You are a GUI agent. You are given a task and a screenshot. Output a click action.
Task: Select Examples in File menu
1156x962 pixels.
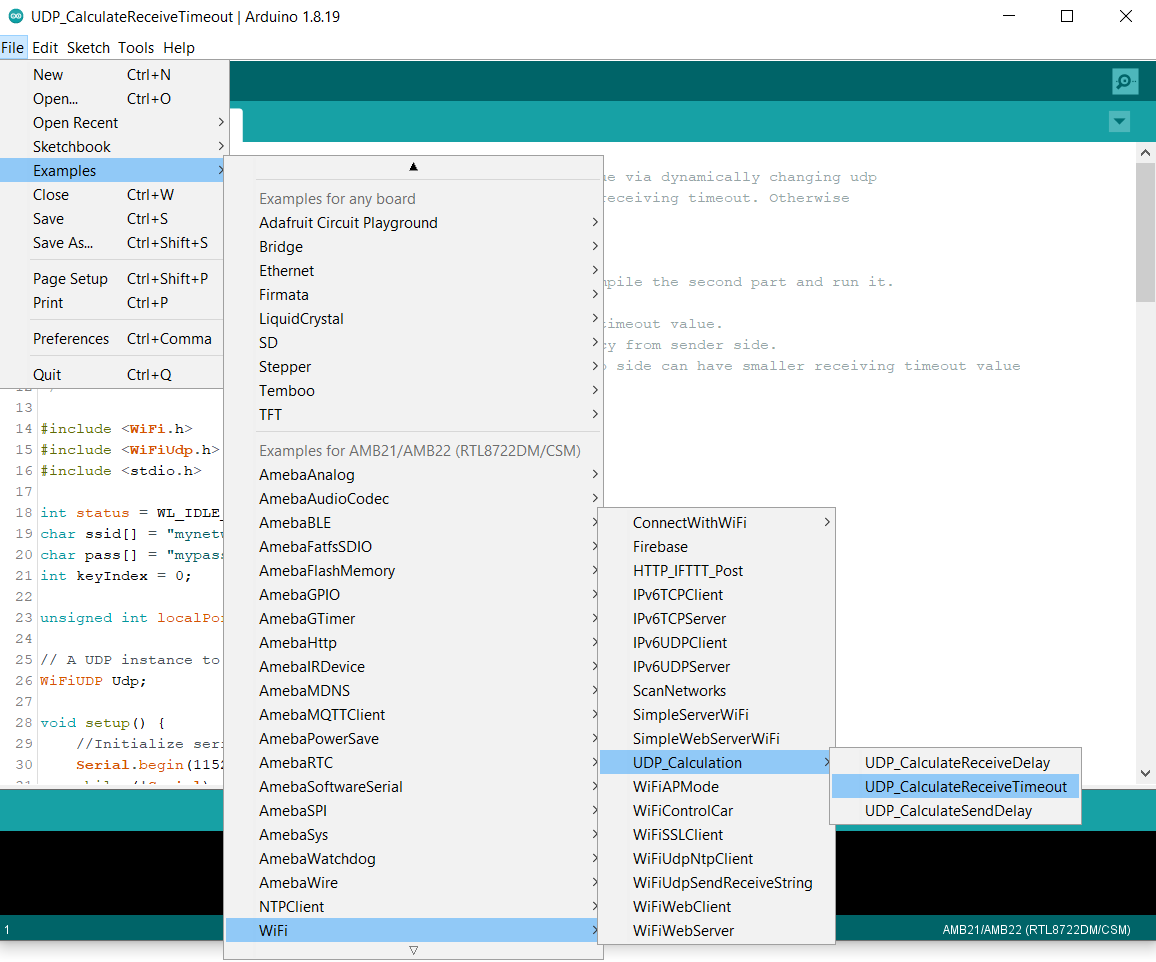coord(114,171)
